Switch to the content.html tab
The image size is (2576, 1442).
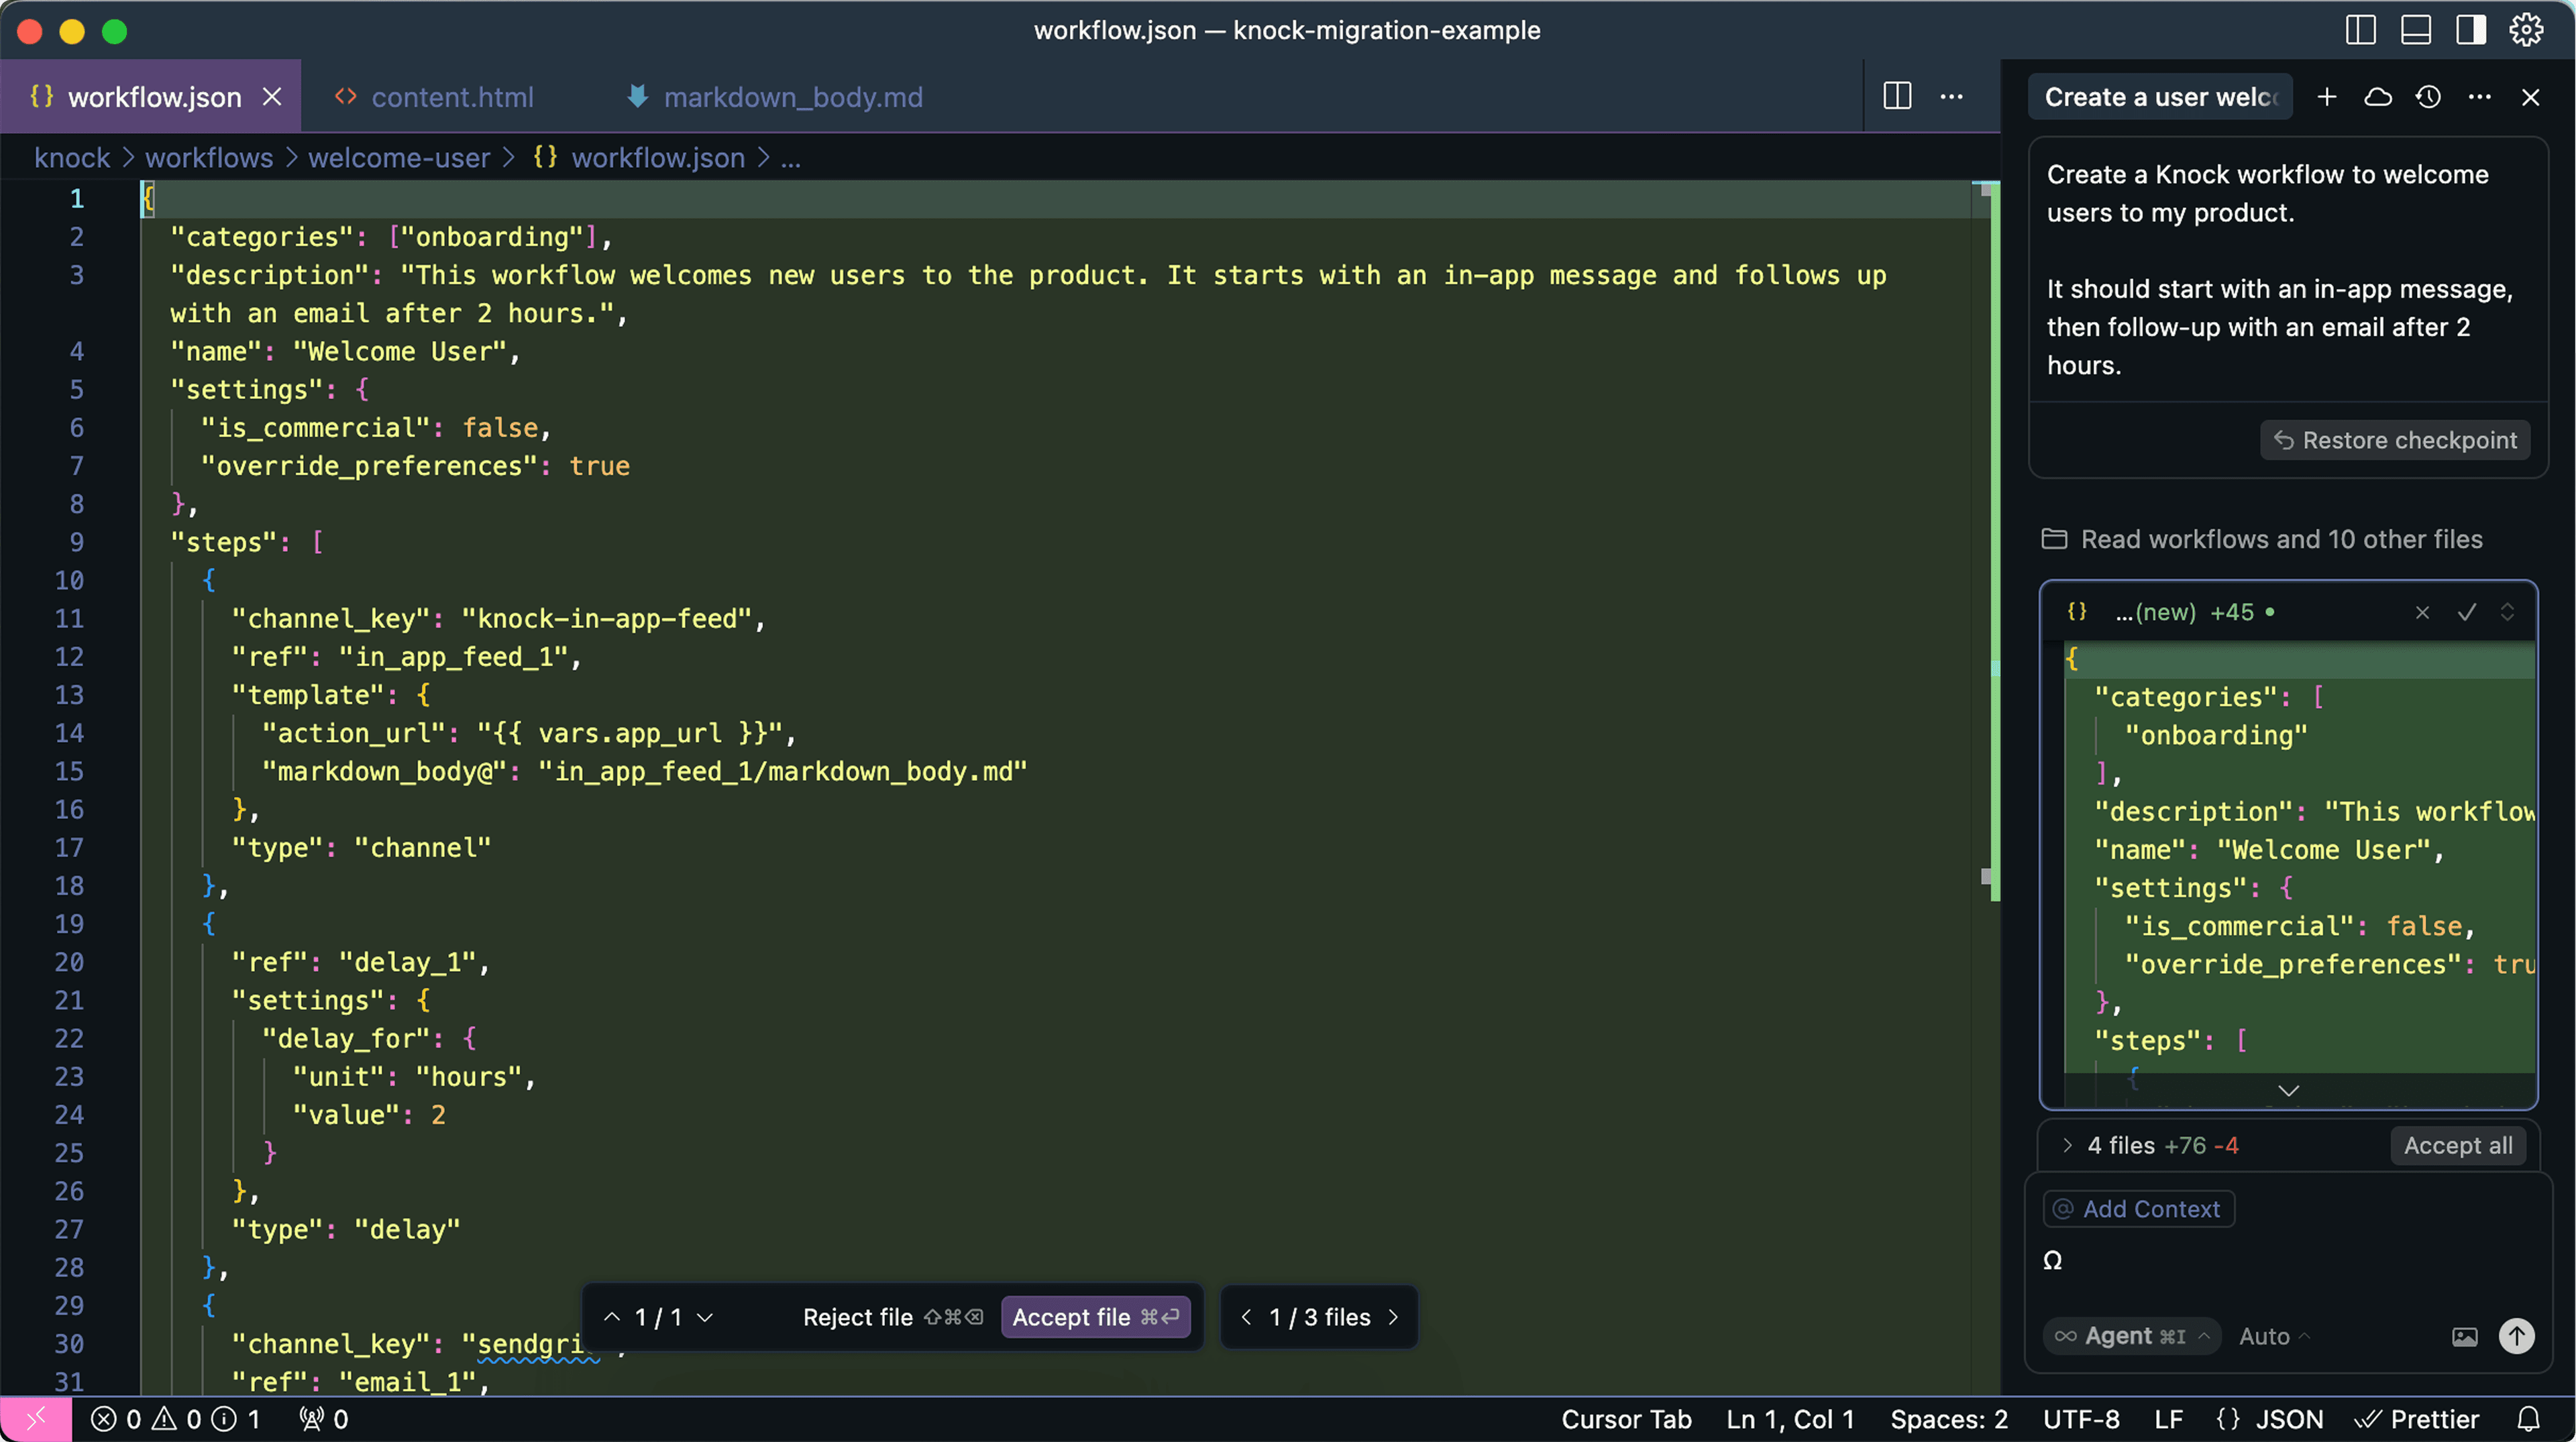pos(451,97)
